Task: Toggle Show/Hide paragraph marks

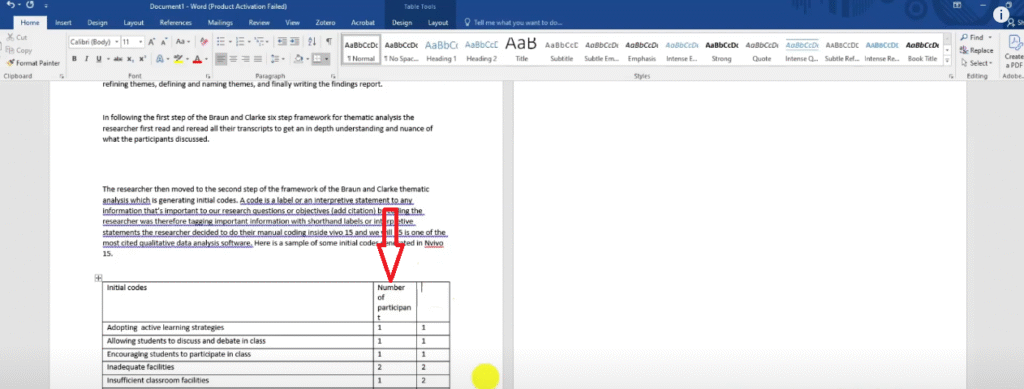Action: (328, 42)
